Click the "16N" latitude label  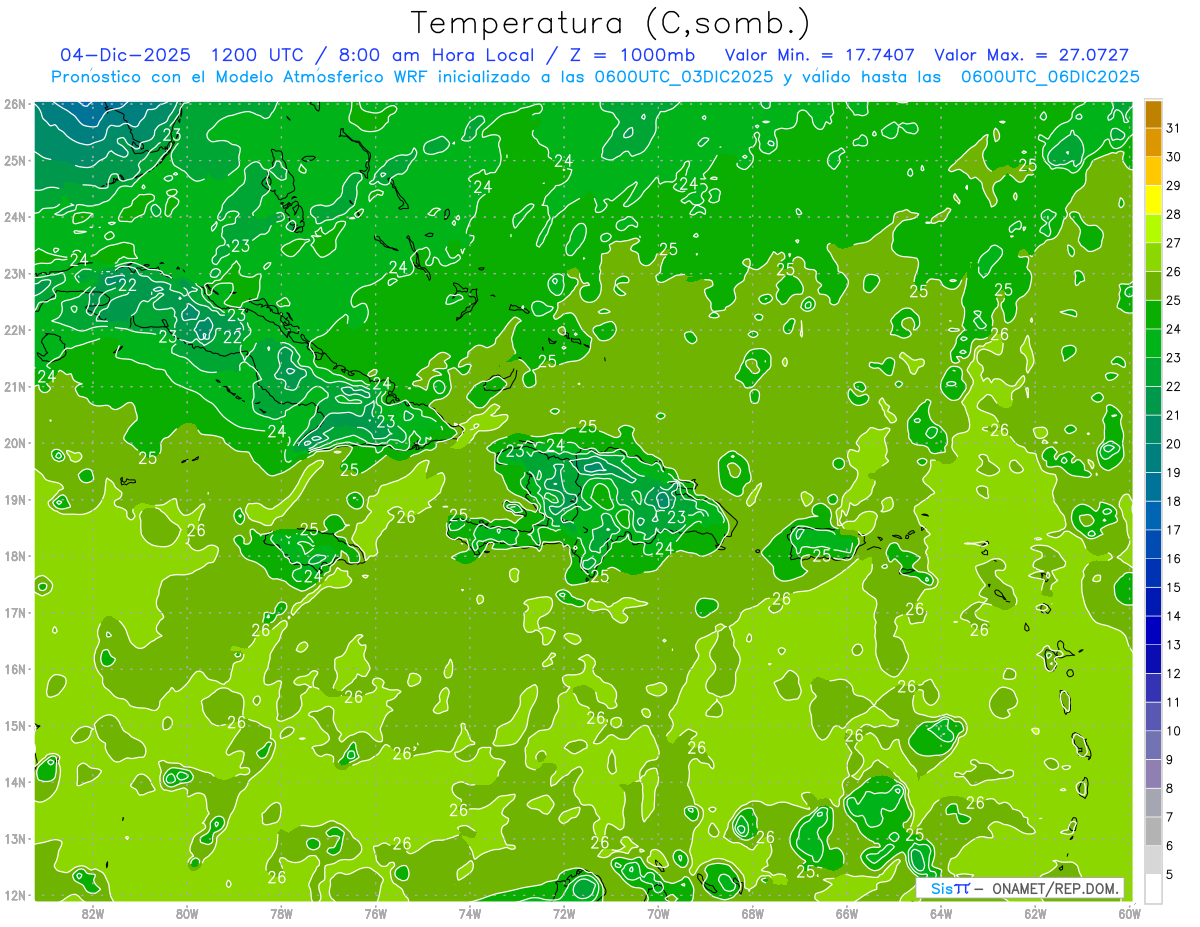[x=15, y=669]
